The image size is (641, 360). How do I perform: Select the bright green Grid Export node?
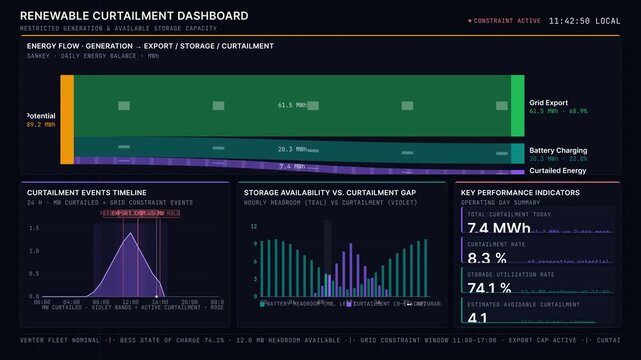518,105
